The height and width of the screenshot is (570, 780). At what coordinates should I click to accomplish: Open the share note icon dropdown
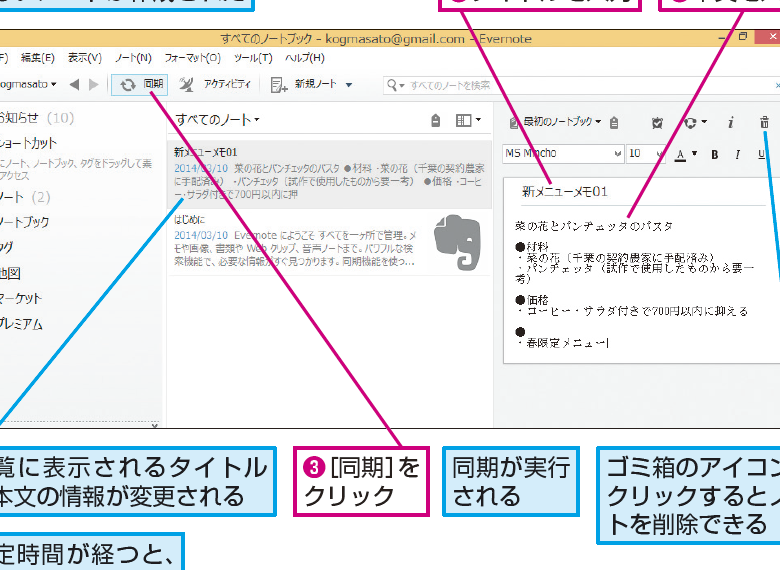pyautogui.click(x=694, y=122)
